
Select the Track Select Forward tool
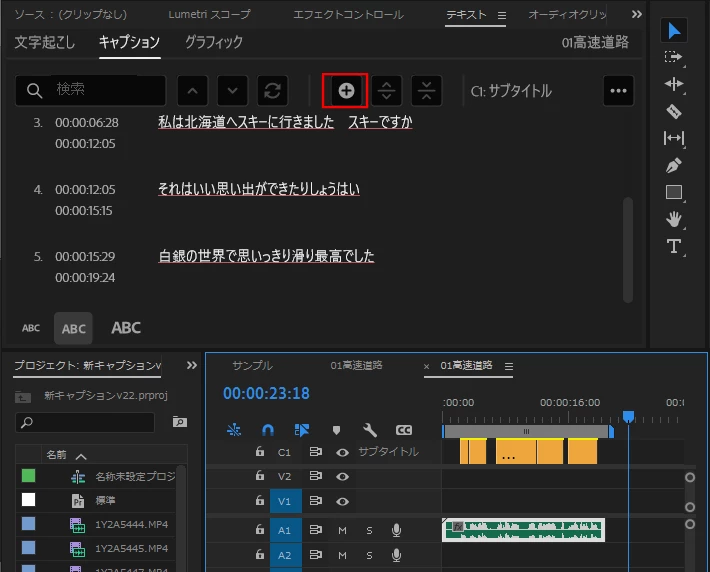pos(674,58)
